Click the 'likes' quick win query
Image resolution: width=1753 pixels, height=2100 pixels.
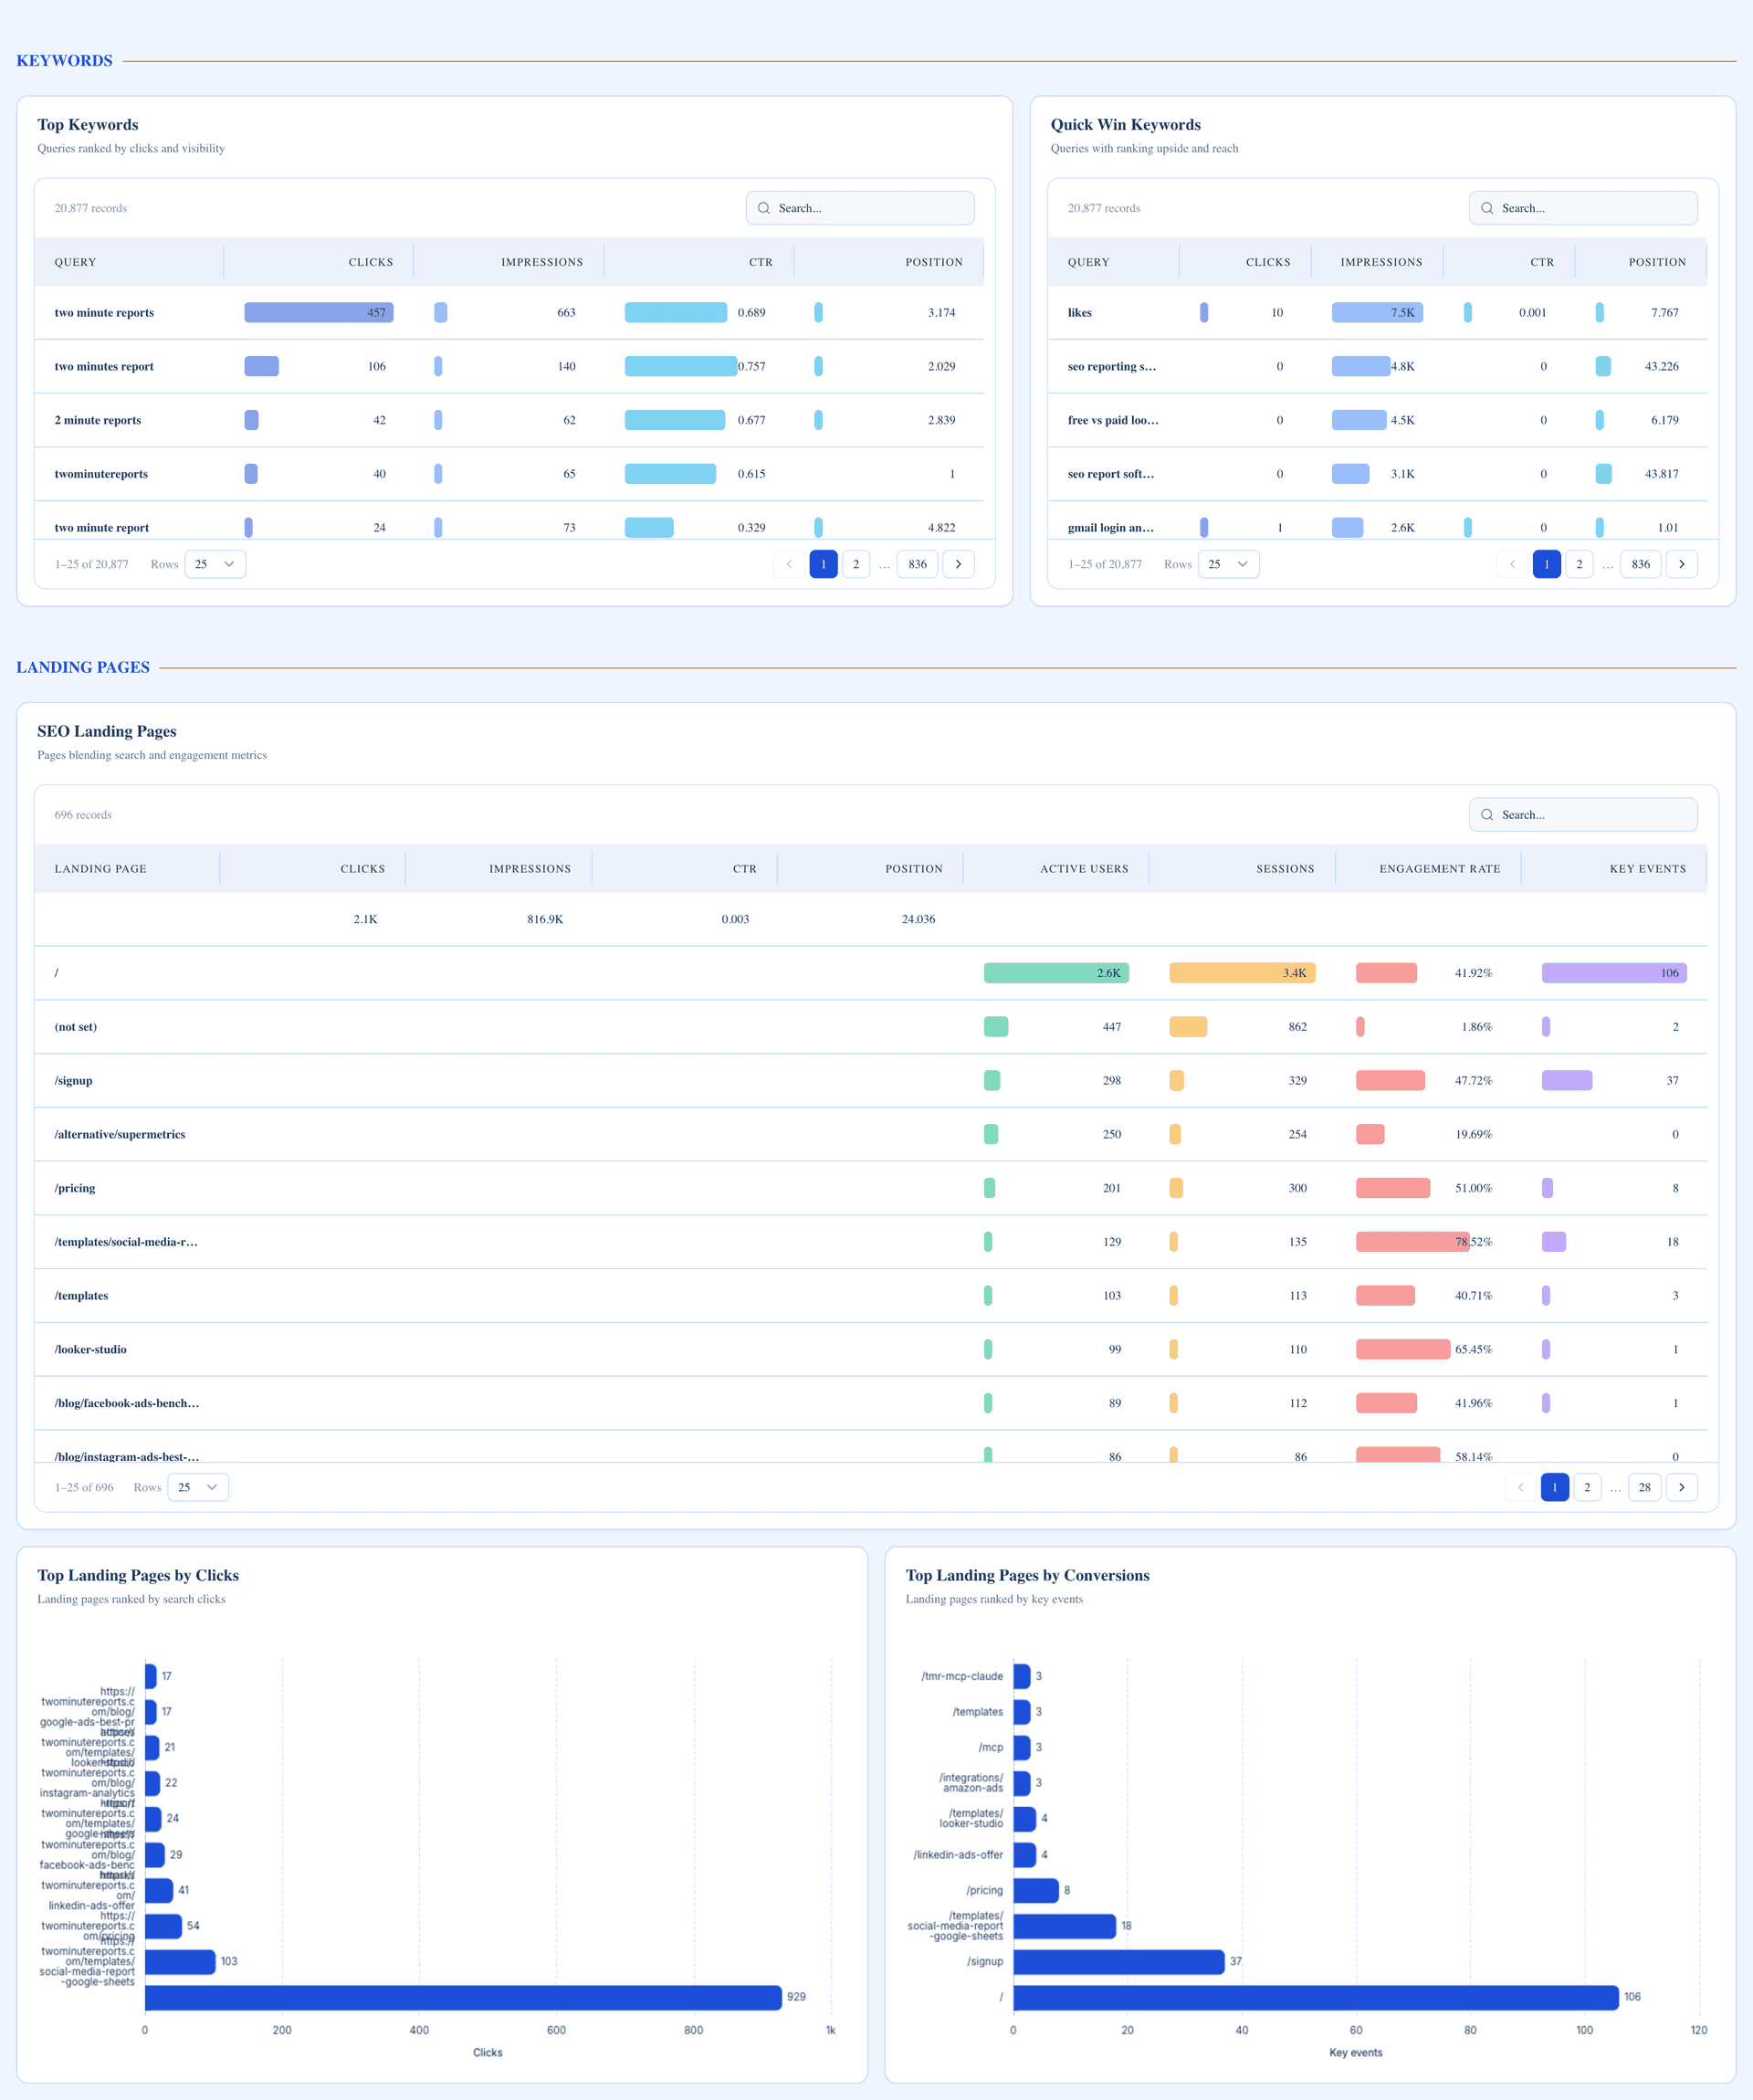coord(1377,313)
